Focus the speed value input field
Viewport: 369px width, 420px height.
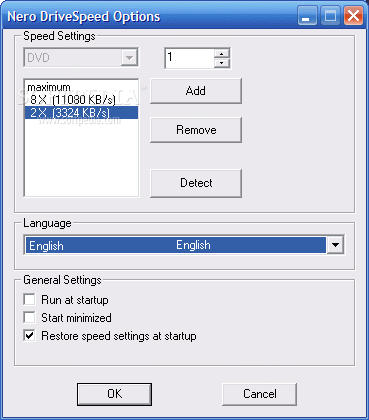coord(189,58)
